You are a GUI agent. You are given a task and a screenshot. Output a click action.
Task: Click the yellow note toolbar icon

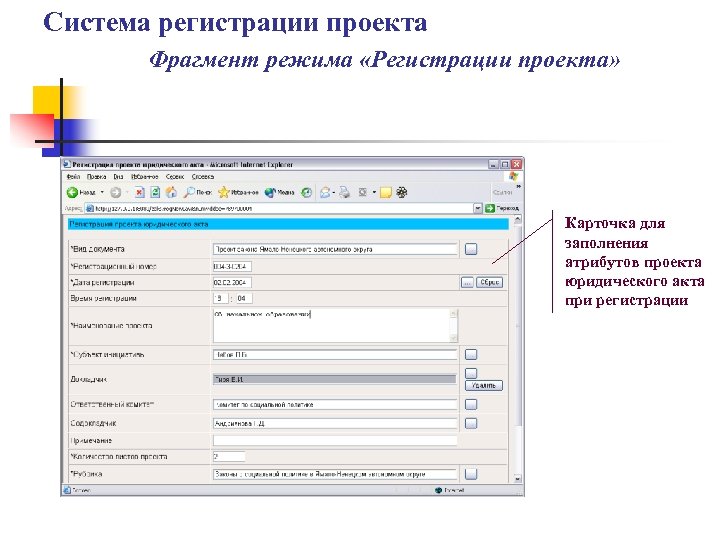click(386, 192)
